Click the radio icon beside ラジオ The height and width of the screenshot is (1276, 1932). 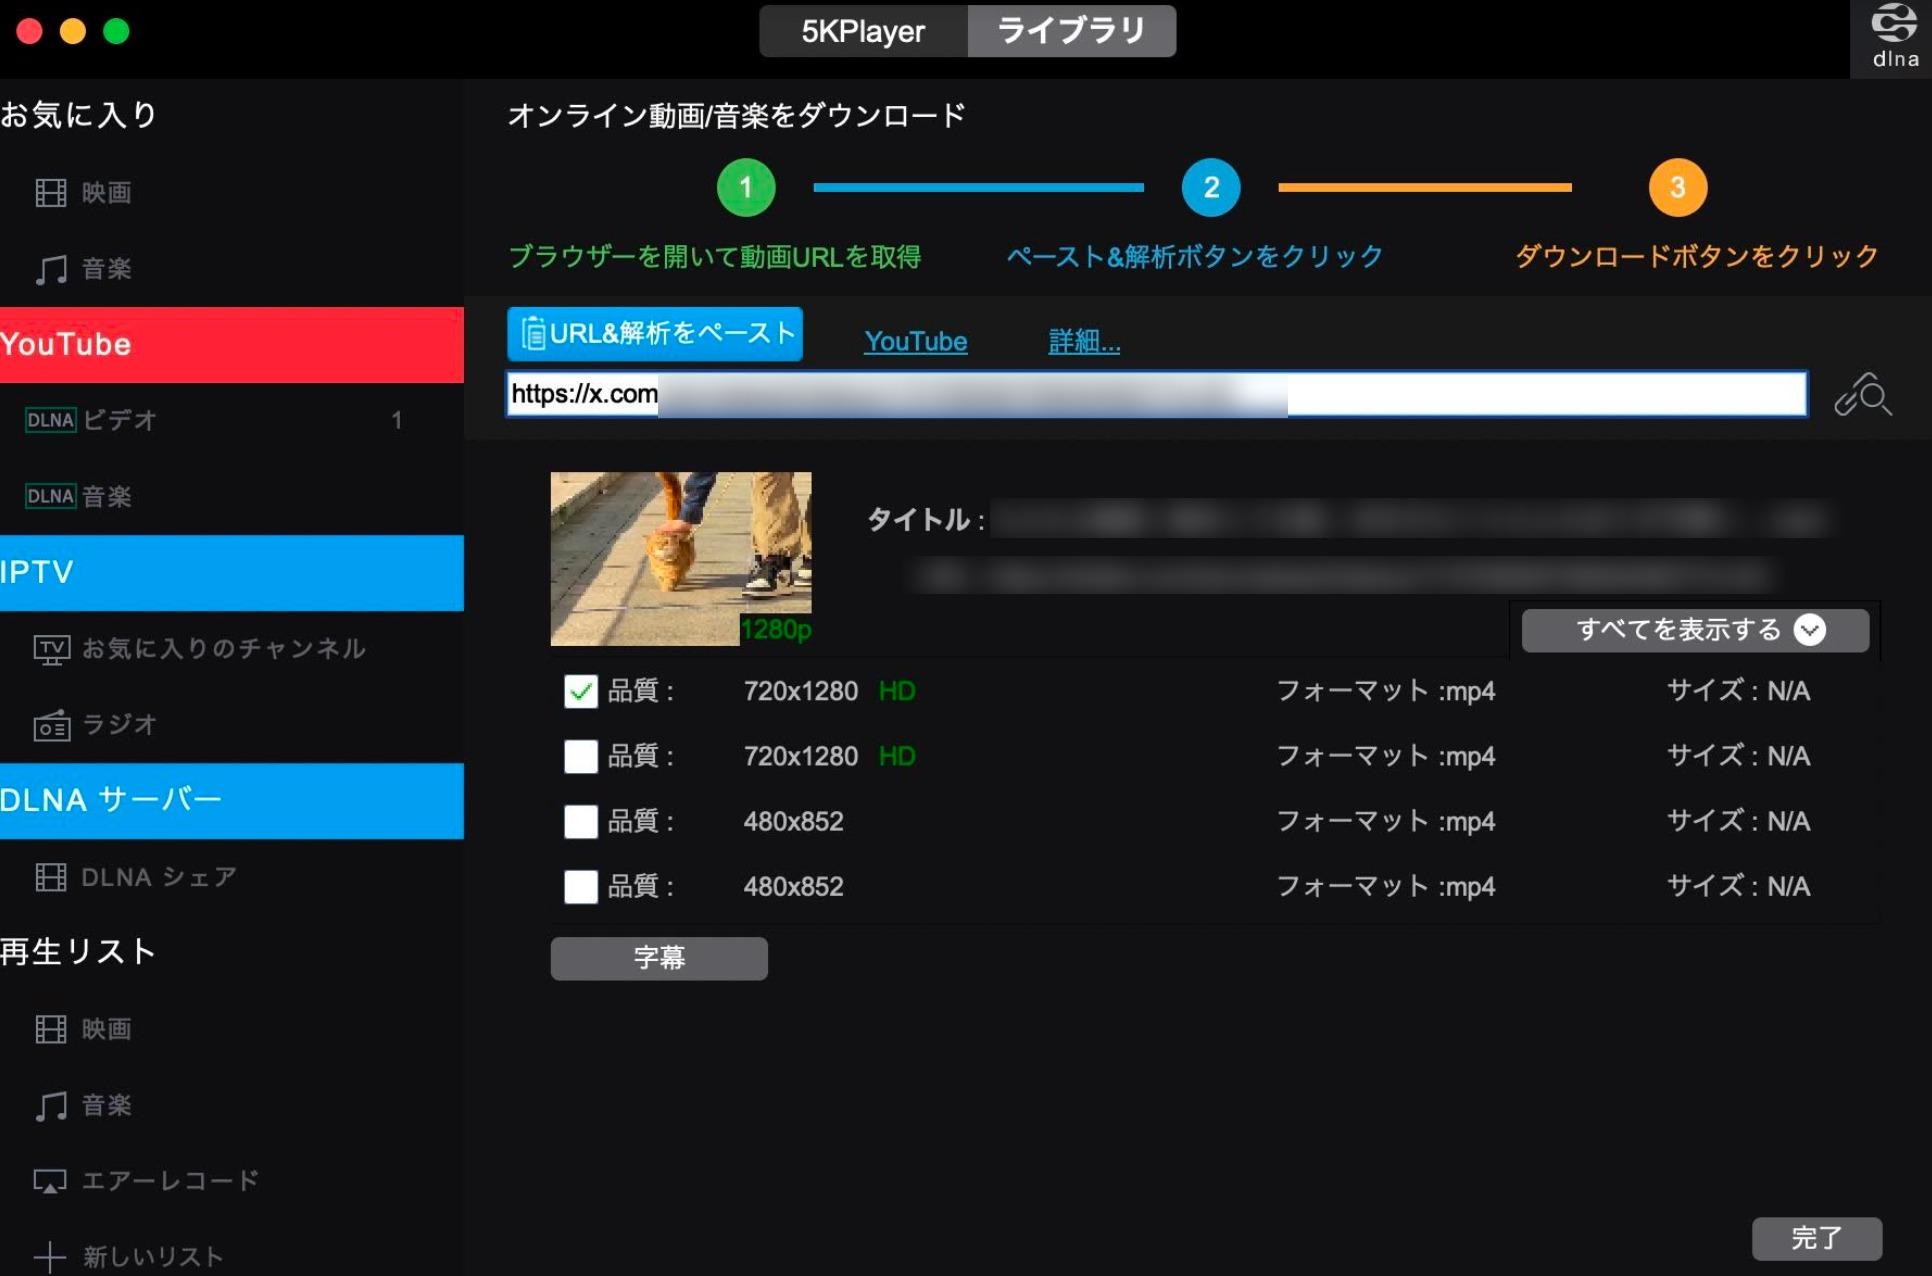[52, 725]
